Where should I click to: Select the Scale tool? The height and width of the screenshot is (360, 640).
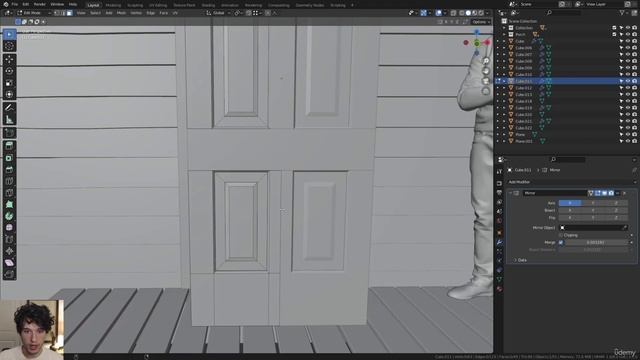pyautogui.click(x=9, y=83)
